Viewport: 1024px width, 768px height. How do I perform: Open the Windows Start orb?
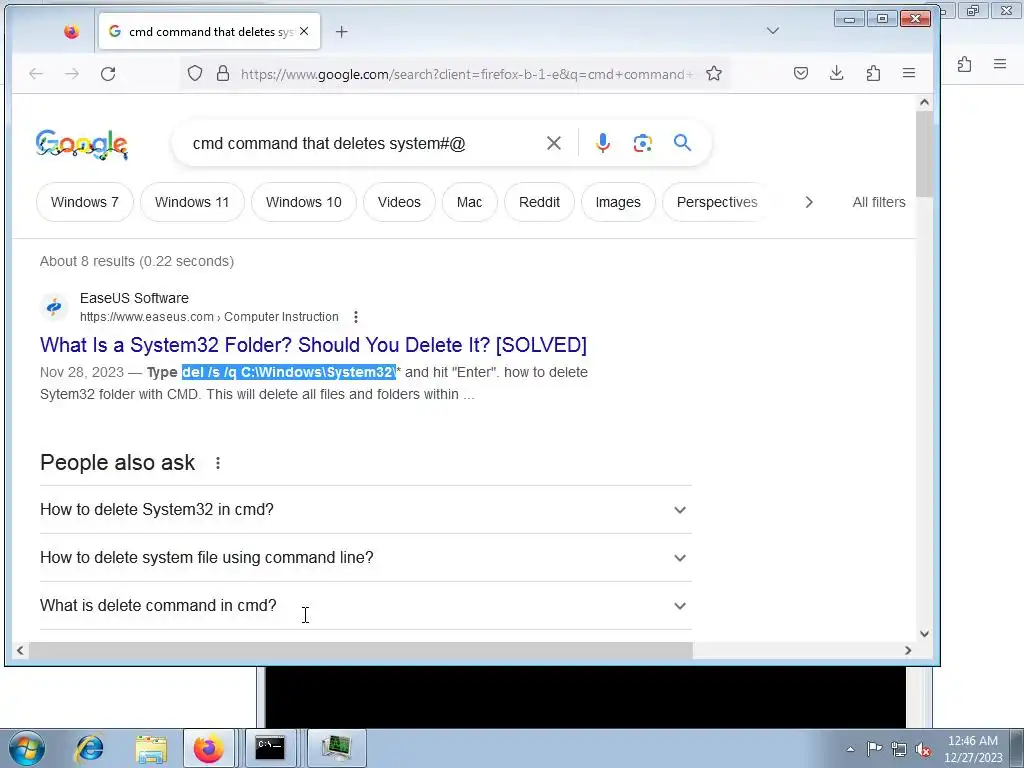click(x=27, y=748)
